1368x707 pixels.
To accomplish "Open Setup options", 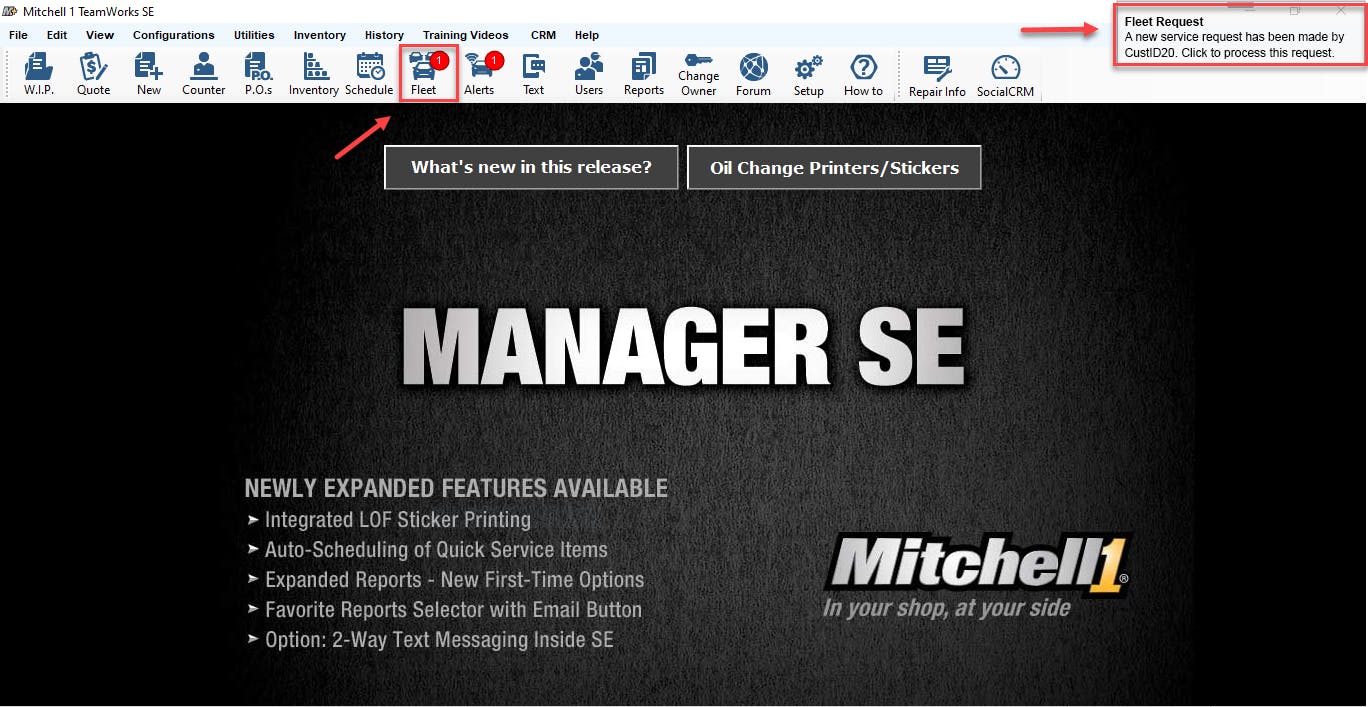I will pos(808,72).
